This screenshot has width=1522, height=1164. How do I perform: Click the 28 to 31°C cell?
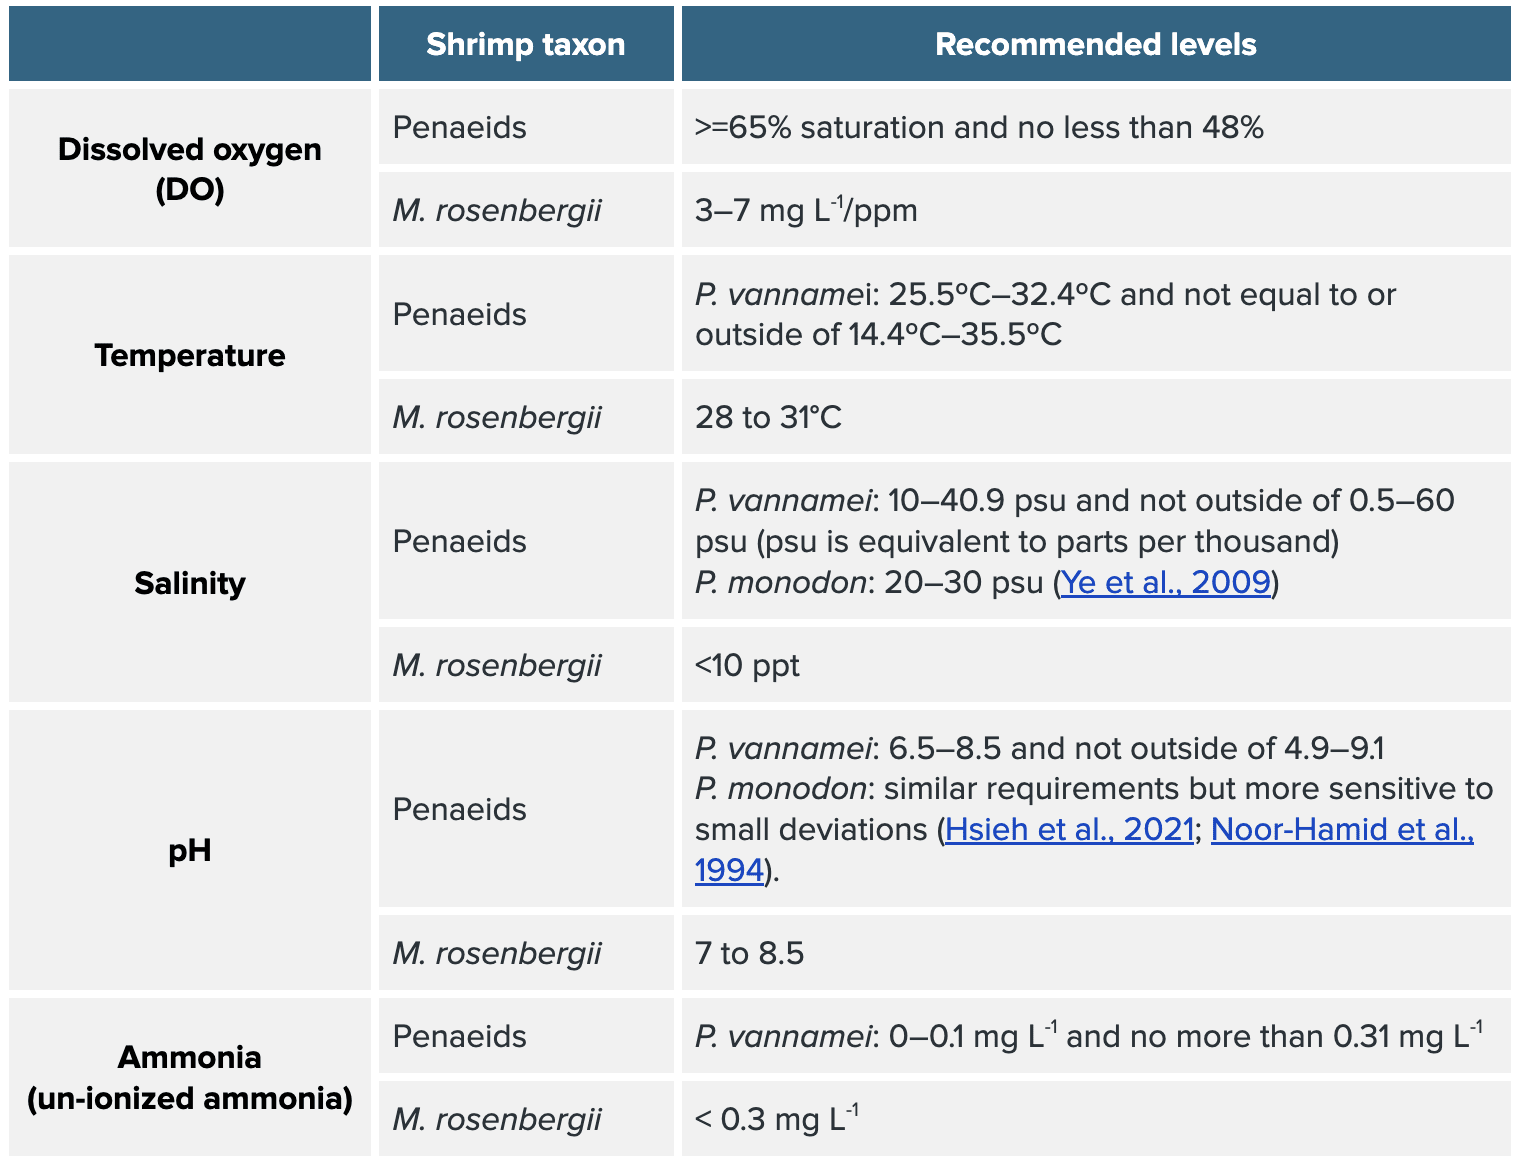point(768,417)
